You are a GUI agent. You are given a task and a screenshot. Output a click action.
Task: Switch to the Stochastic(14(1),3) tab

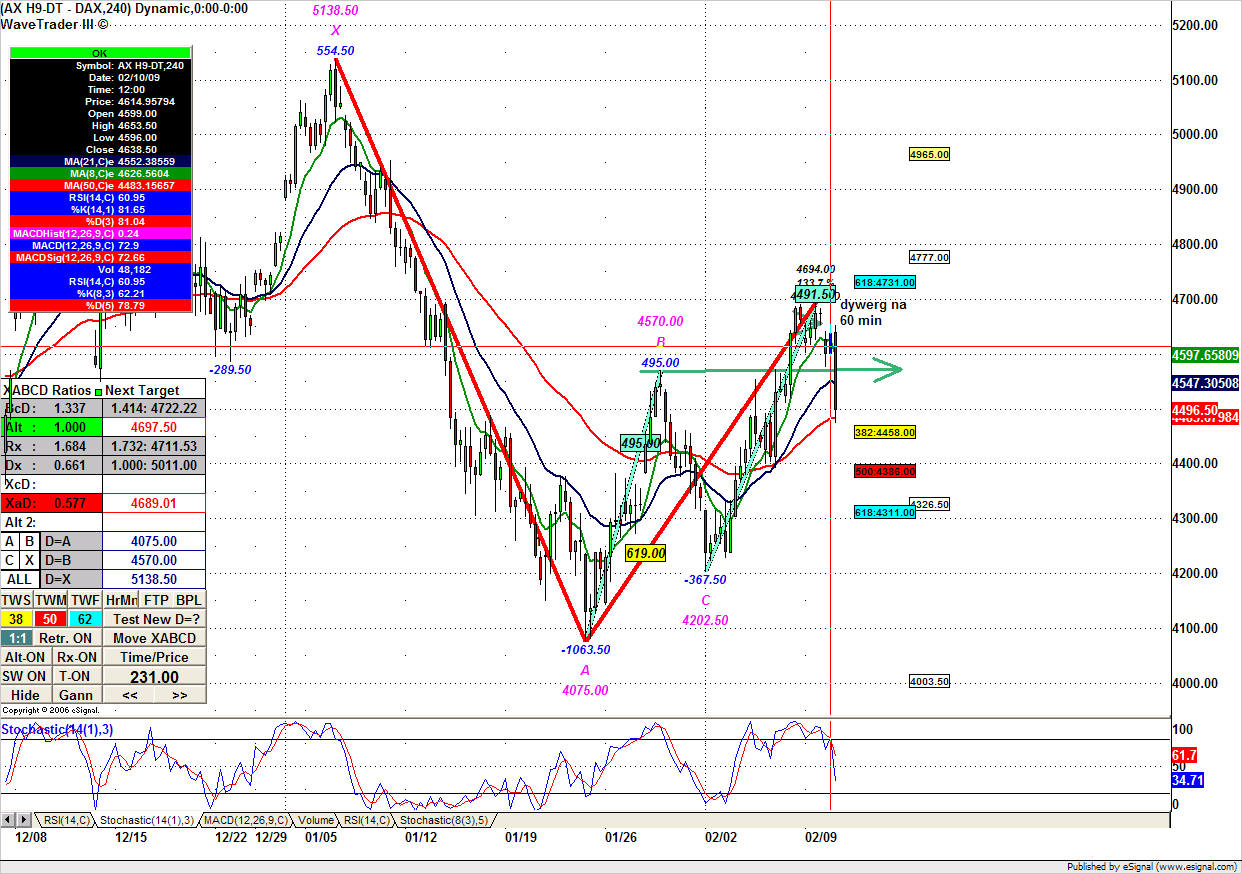(x=146, y=820)
